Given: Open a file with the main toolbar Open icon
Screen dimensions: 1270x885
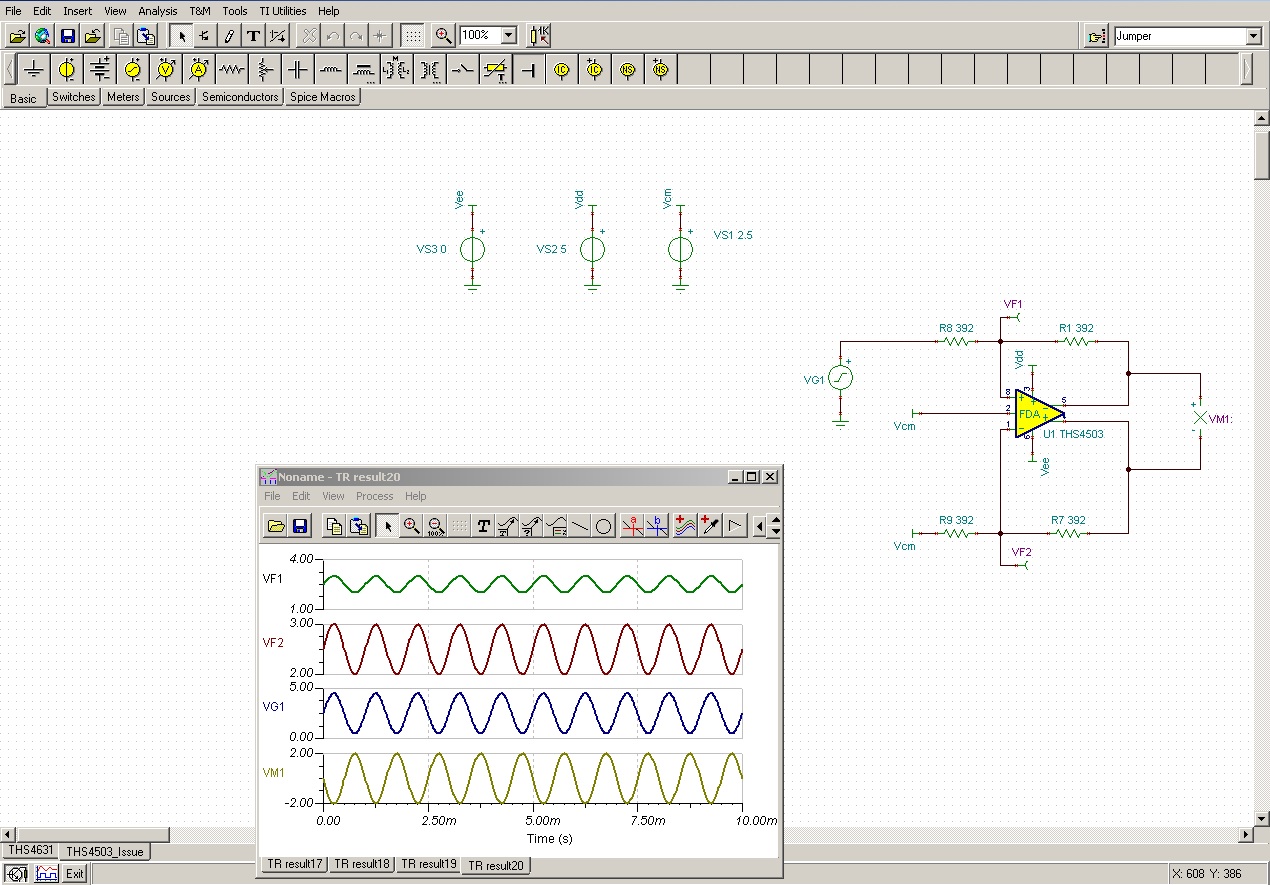Looking at the screenshot, I should pyautogui.click(x=17, y=36).
